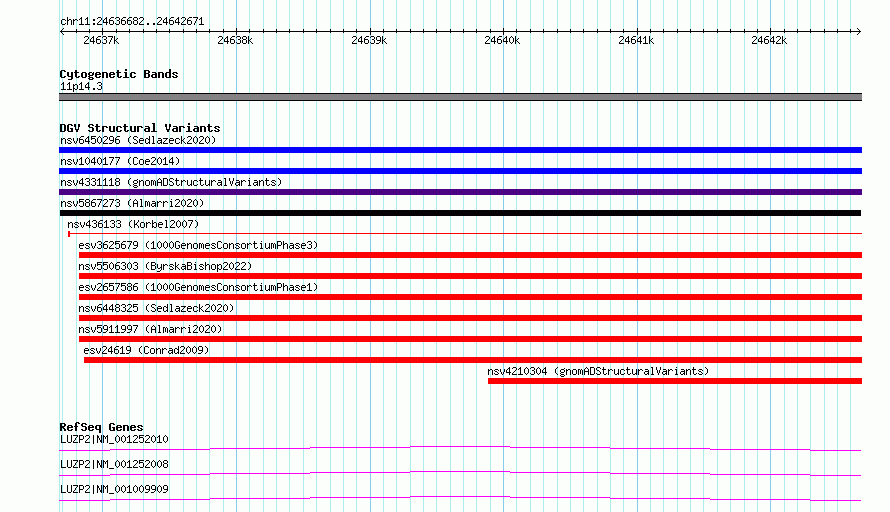Open nsv4331118 (gnomADStructuralVariants) label

click(171, 182)
